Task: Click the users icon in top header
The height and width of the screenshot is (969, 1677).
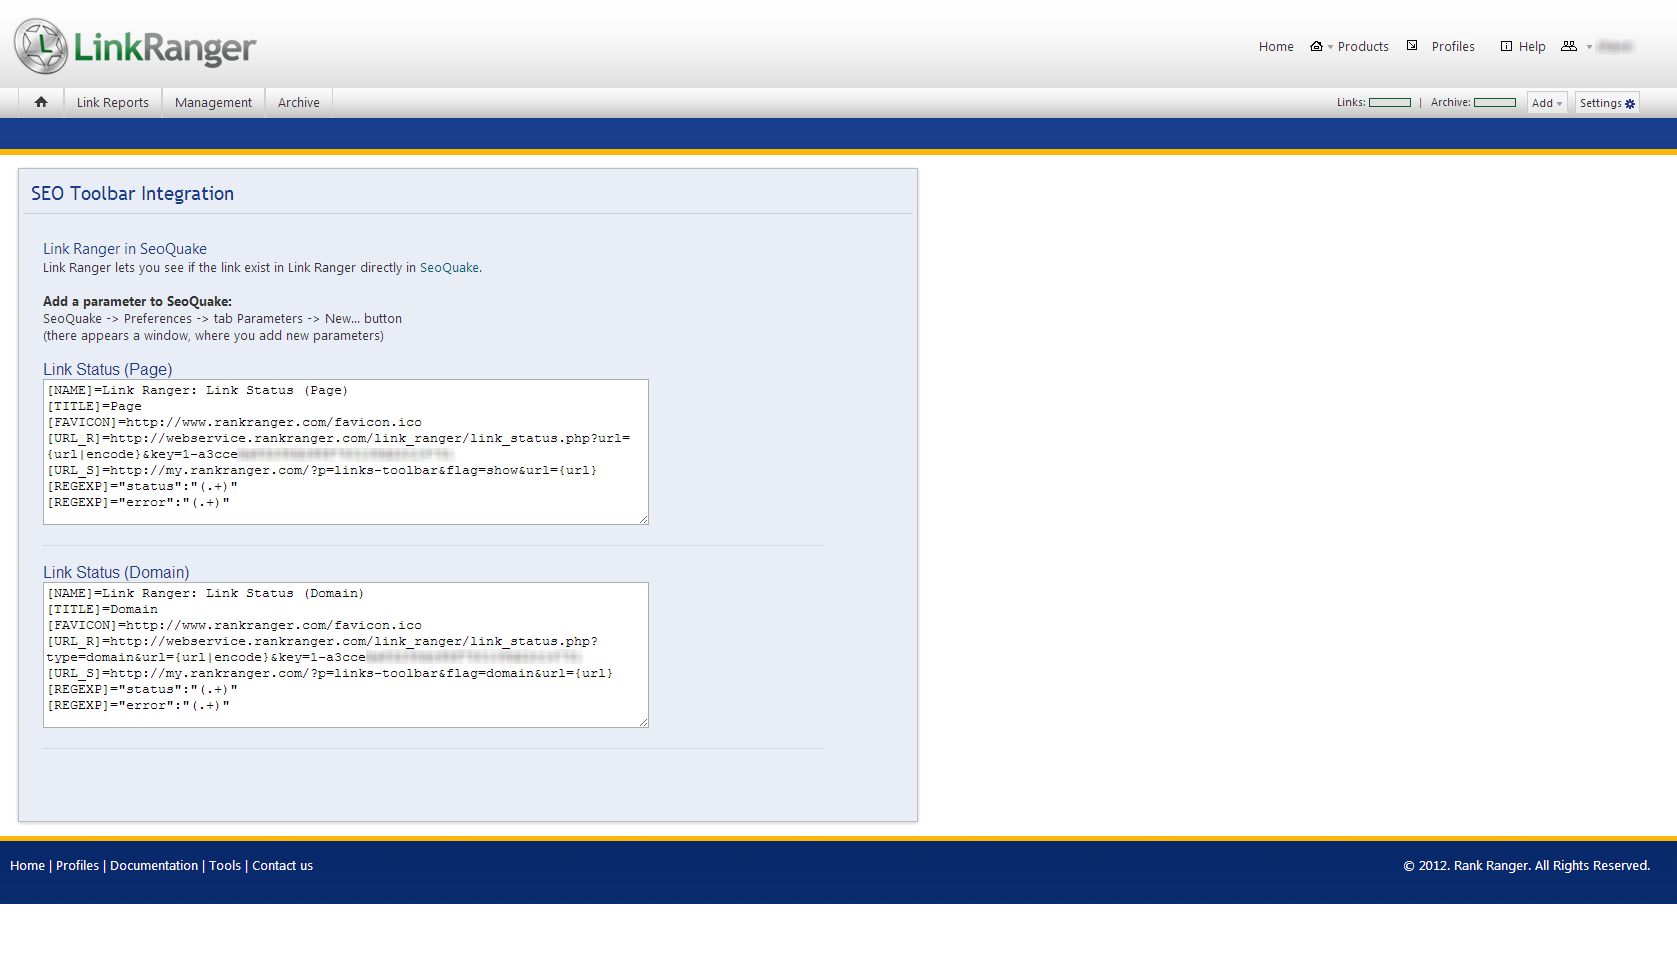Action: pyautogui.click(x=1568, y=46)
